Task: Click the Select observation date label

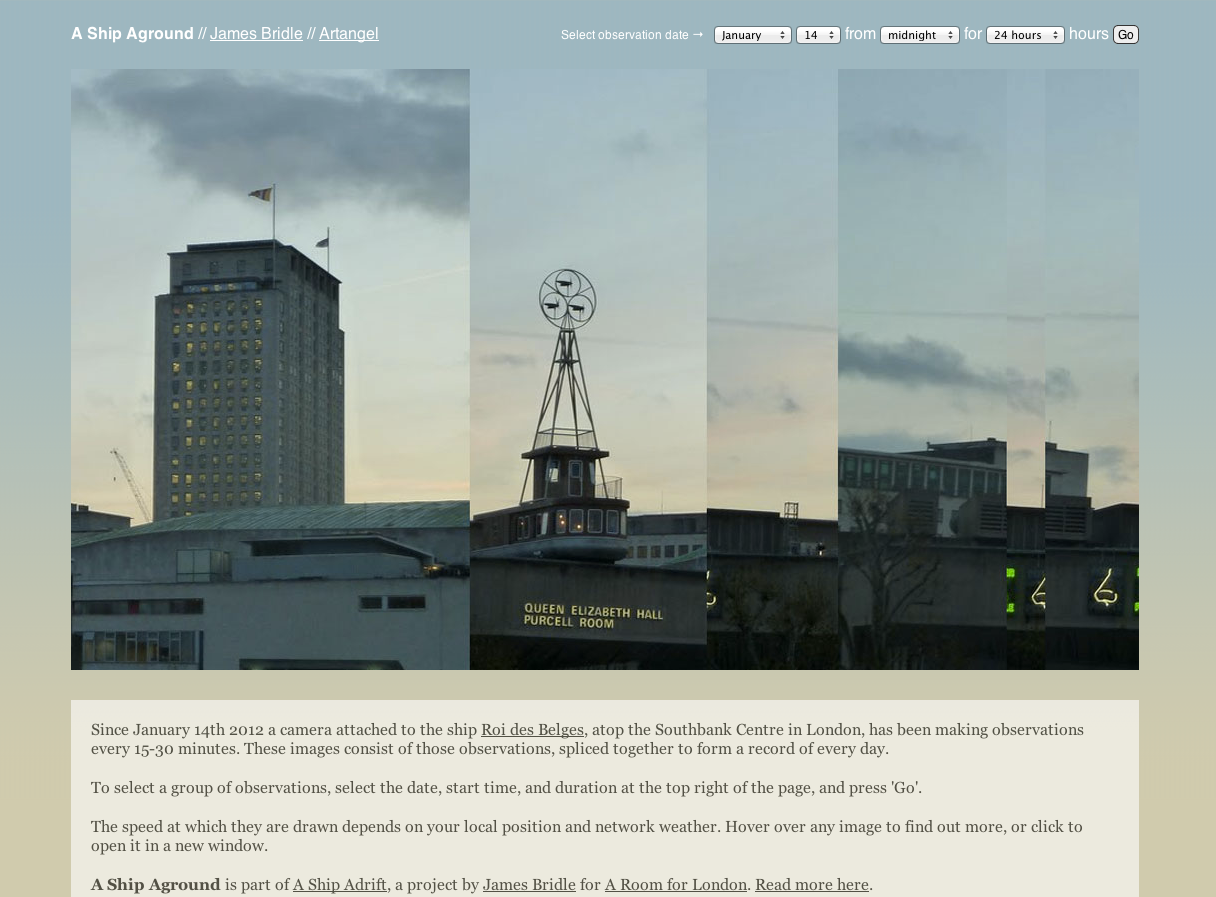Action: click(625, 35)
